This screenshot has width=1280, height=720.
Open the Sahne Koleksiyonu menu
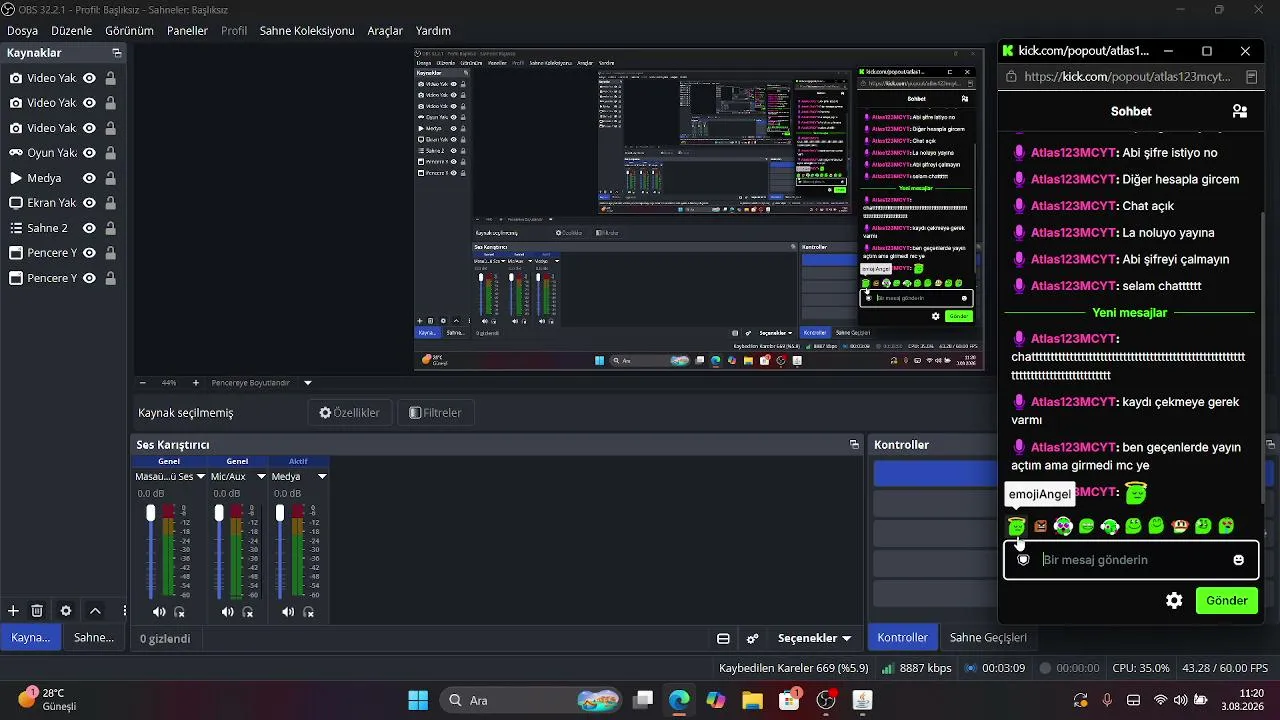point(307,31)
